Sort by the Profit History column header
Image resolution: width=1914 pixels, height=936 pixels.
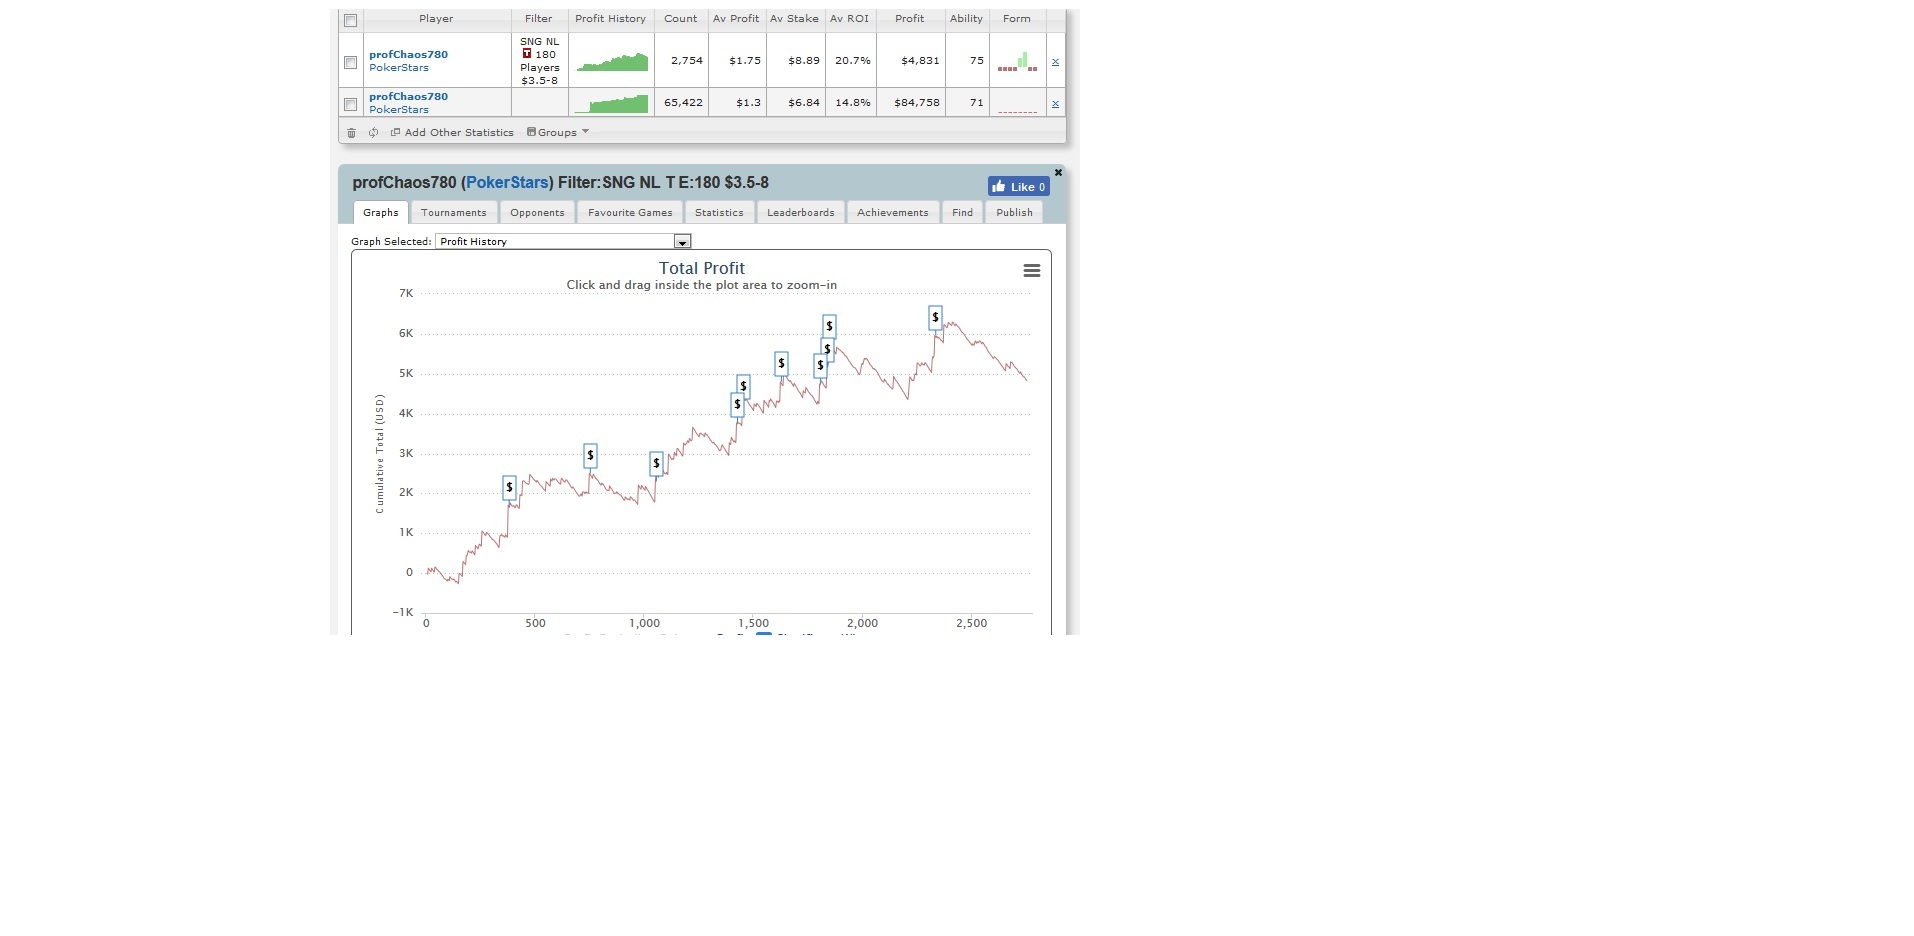[611, 19]
